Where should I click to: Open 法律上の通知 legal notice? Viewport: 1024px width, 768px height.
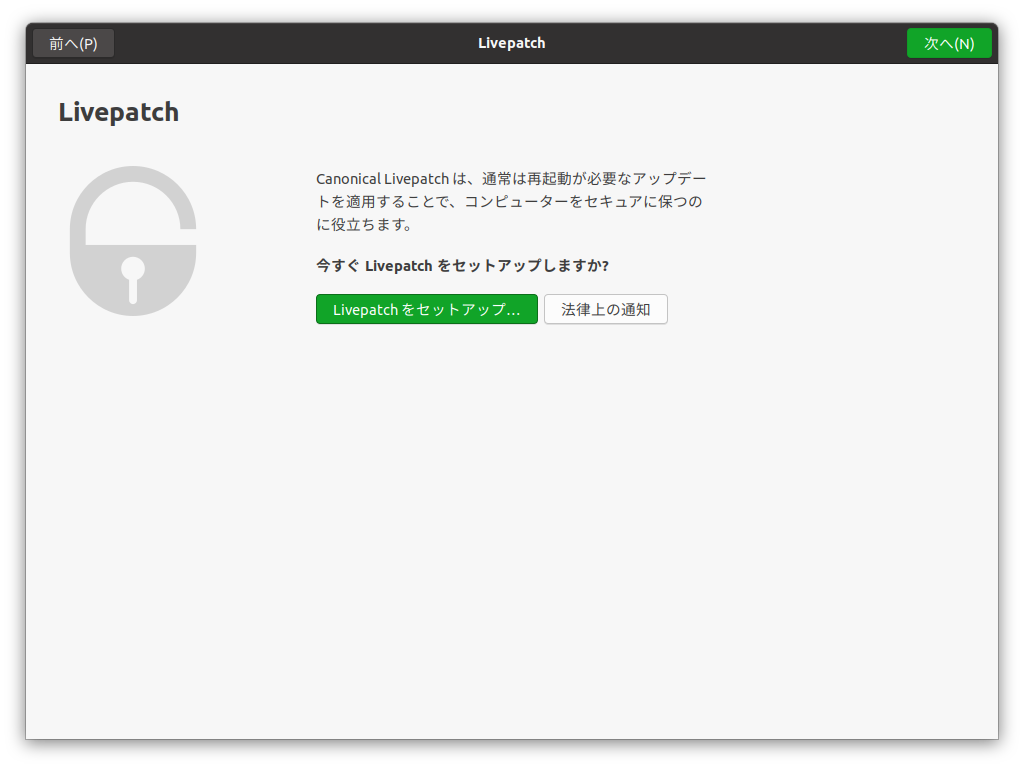605,309
